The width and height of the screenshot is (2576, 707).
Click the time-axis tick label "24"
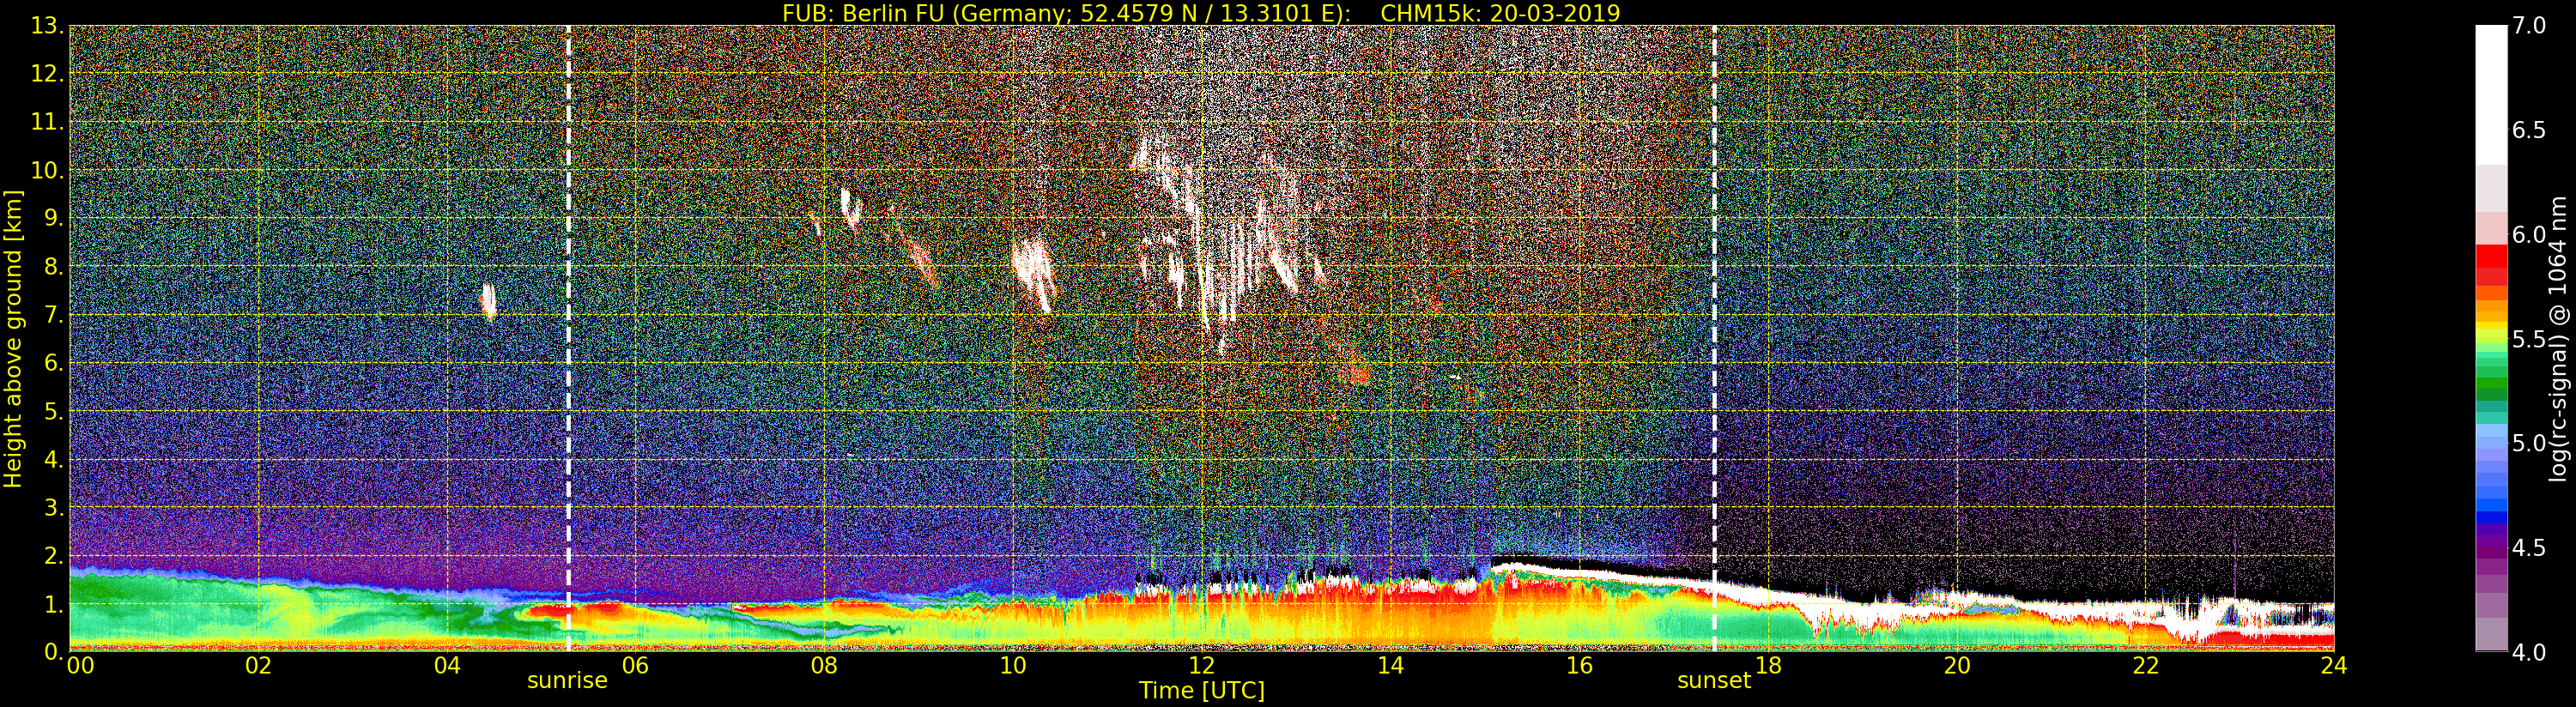click(x=2334, y=666)
